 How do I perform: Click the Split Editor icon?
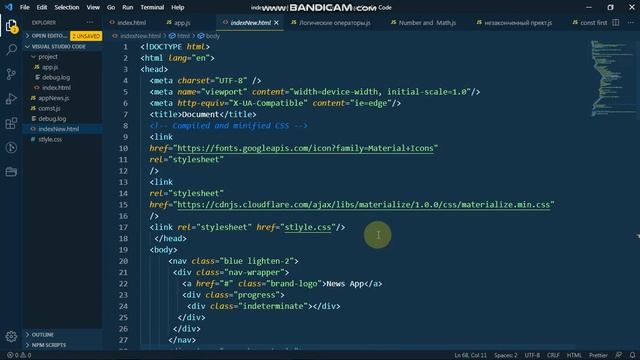[x=616, y=22]
